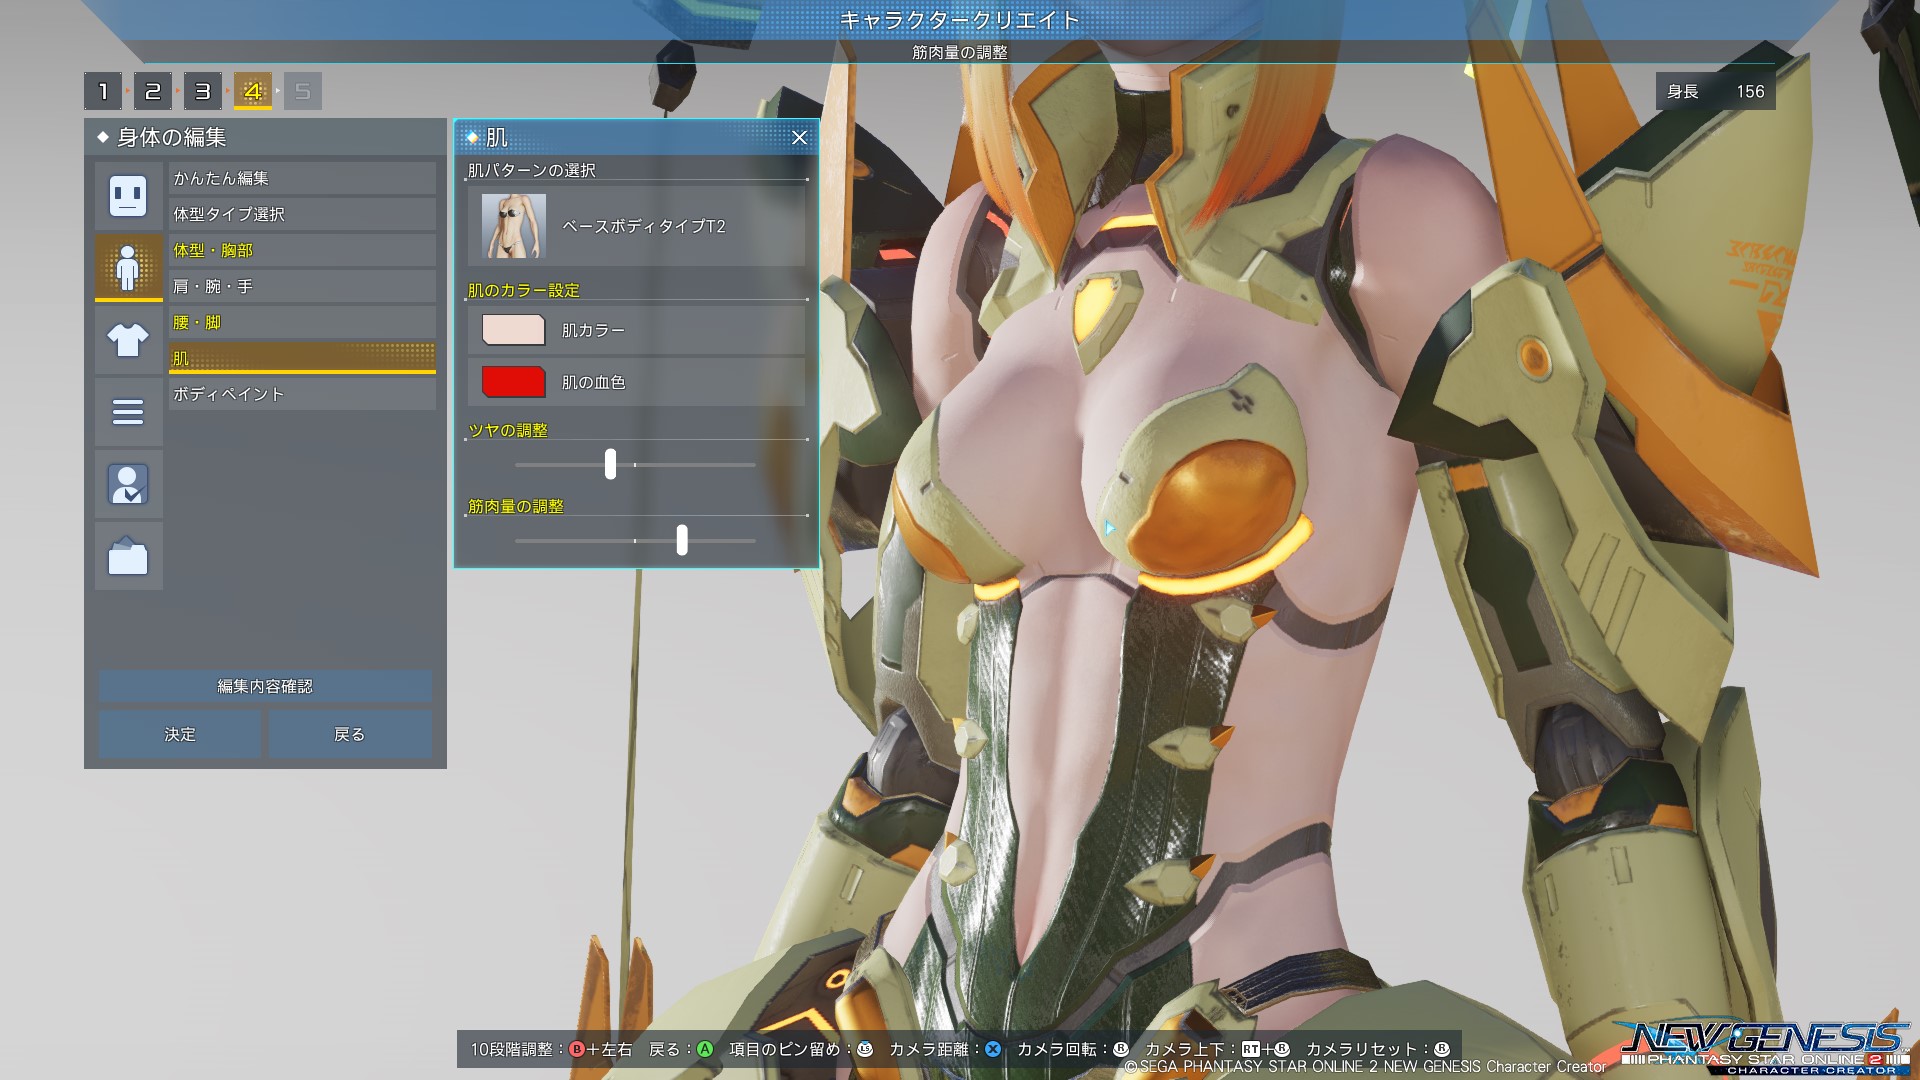Go to creation step 2 tab
Image resolution: width=1920 pixels, height=1080 pixels.
pyautogui.click(x=153, y=92)
